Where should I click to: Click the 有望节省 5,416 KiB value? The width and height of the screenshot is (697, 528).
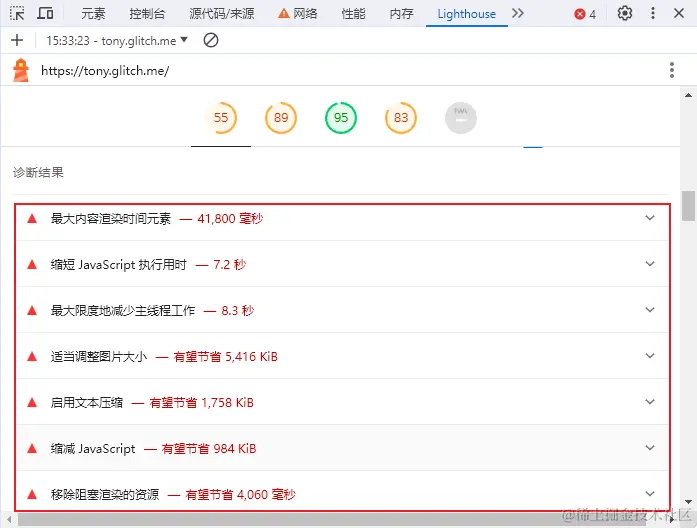click(x=225, y=357)
